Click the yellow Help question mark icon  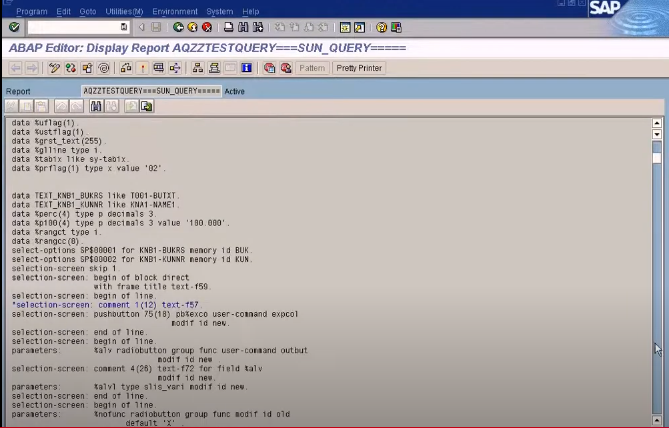click(x=381, y=27)
